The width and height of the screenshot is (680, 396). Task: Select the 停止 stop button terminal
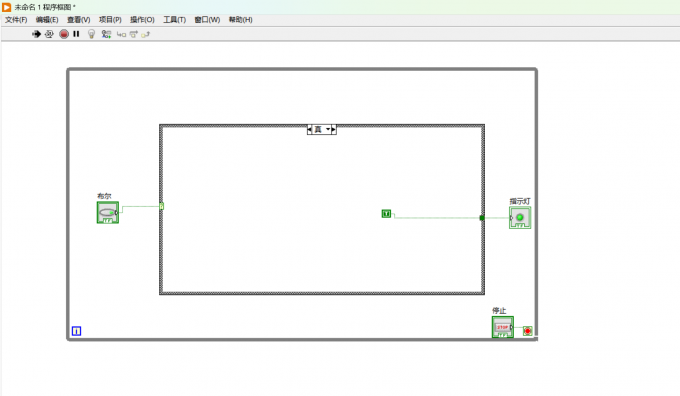(x=503, y=327)
